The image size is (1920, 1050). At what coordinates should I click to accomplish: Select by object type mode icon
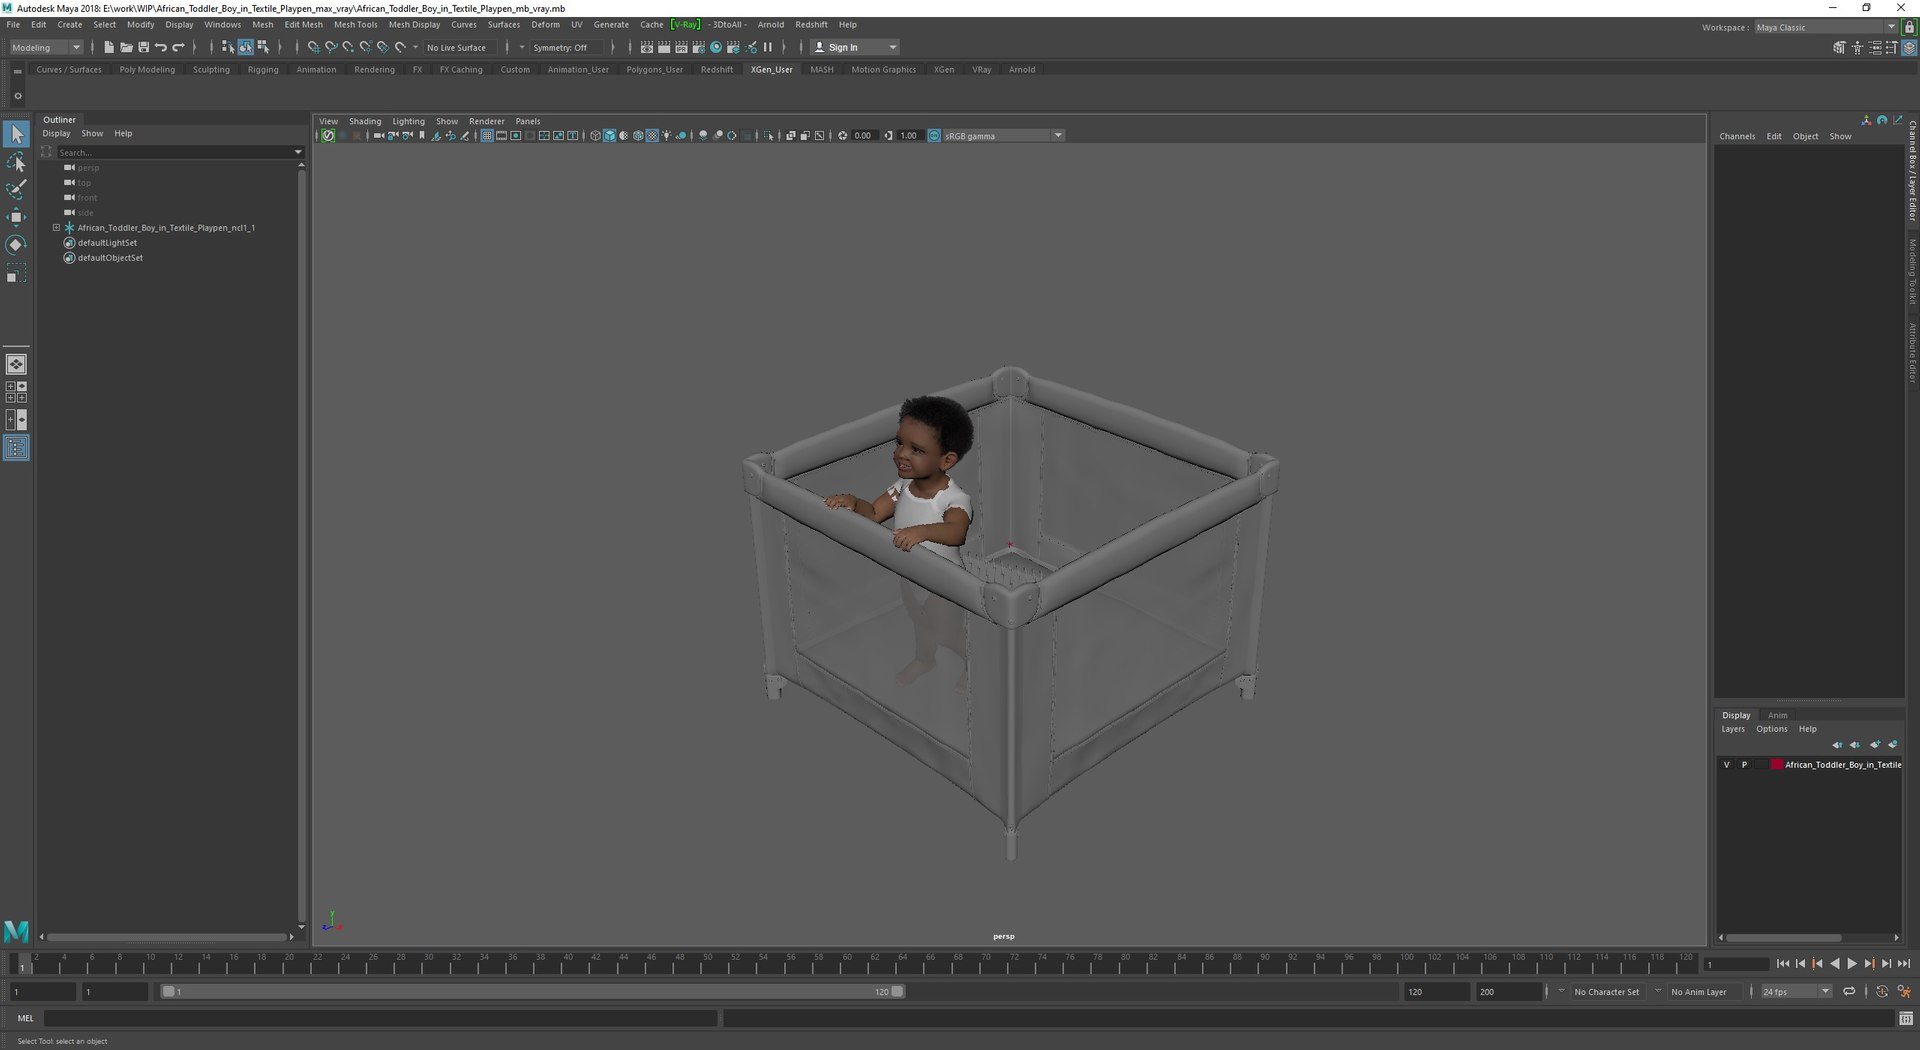click(245, 47)
